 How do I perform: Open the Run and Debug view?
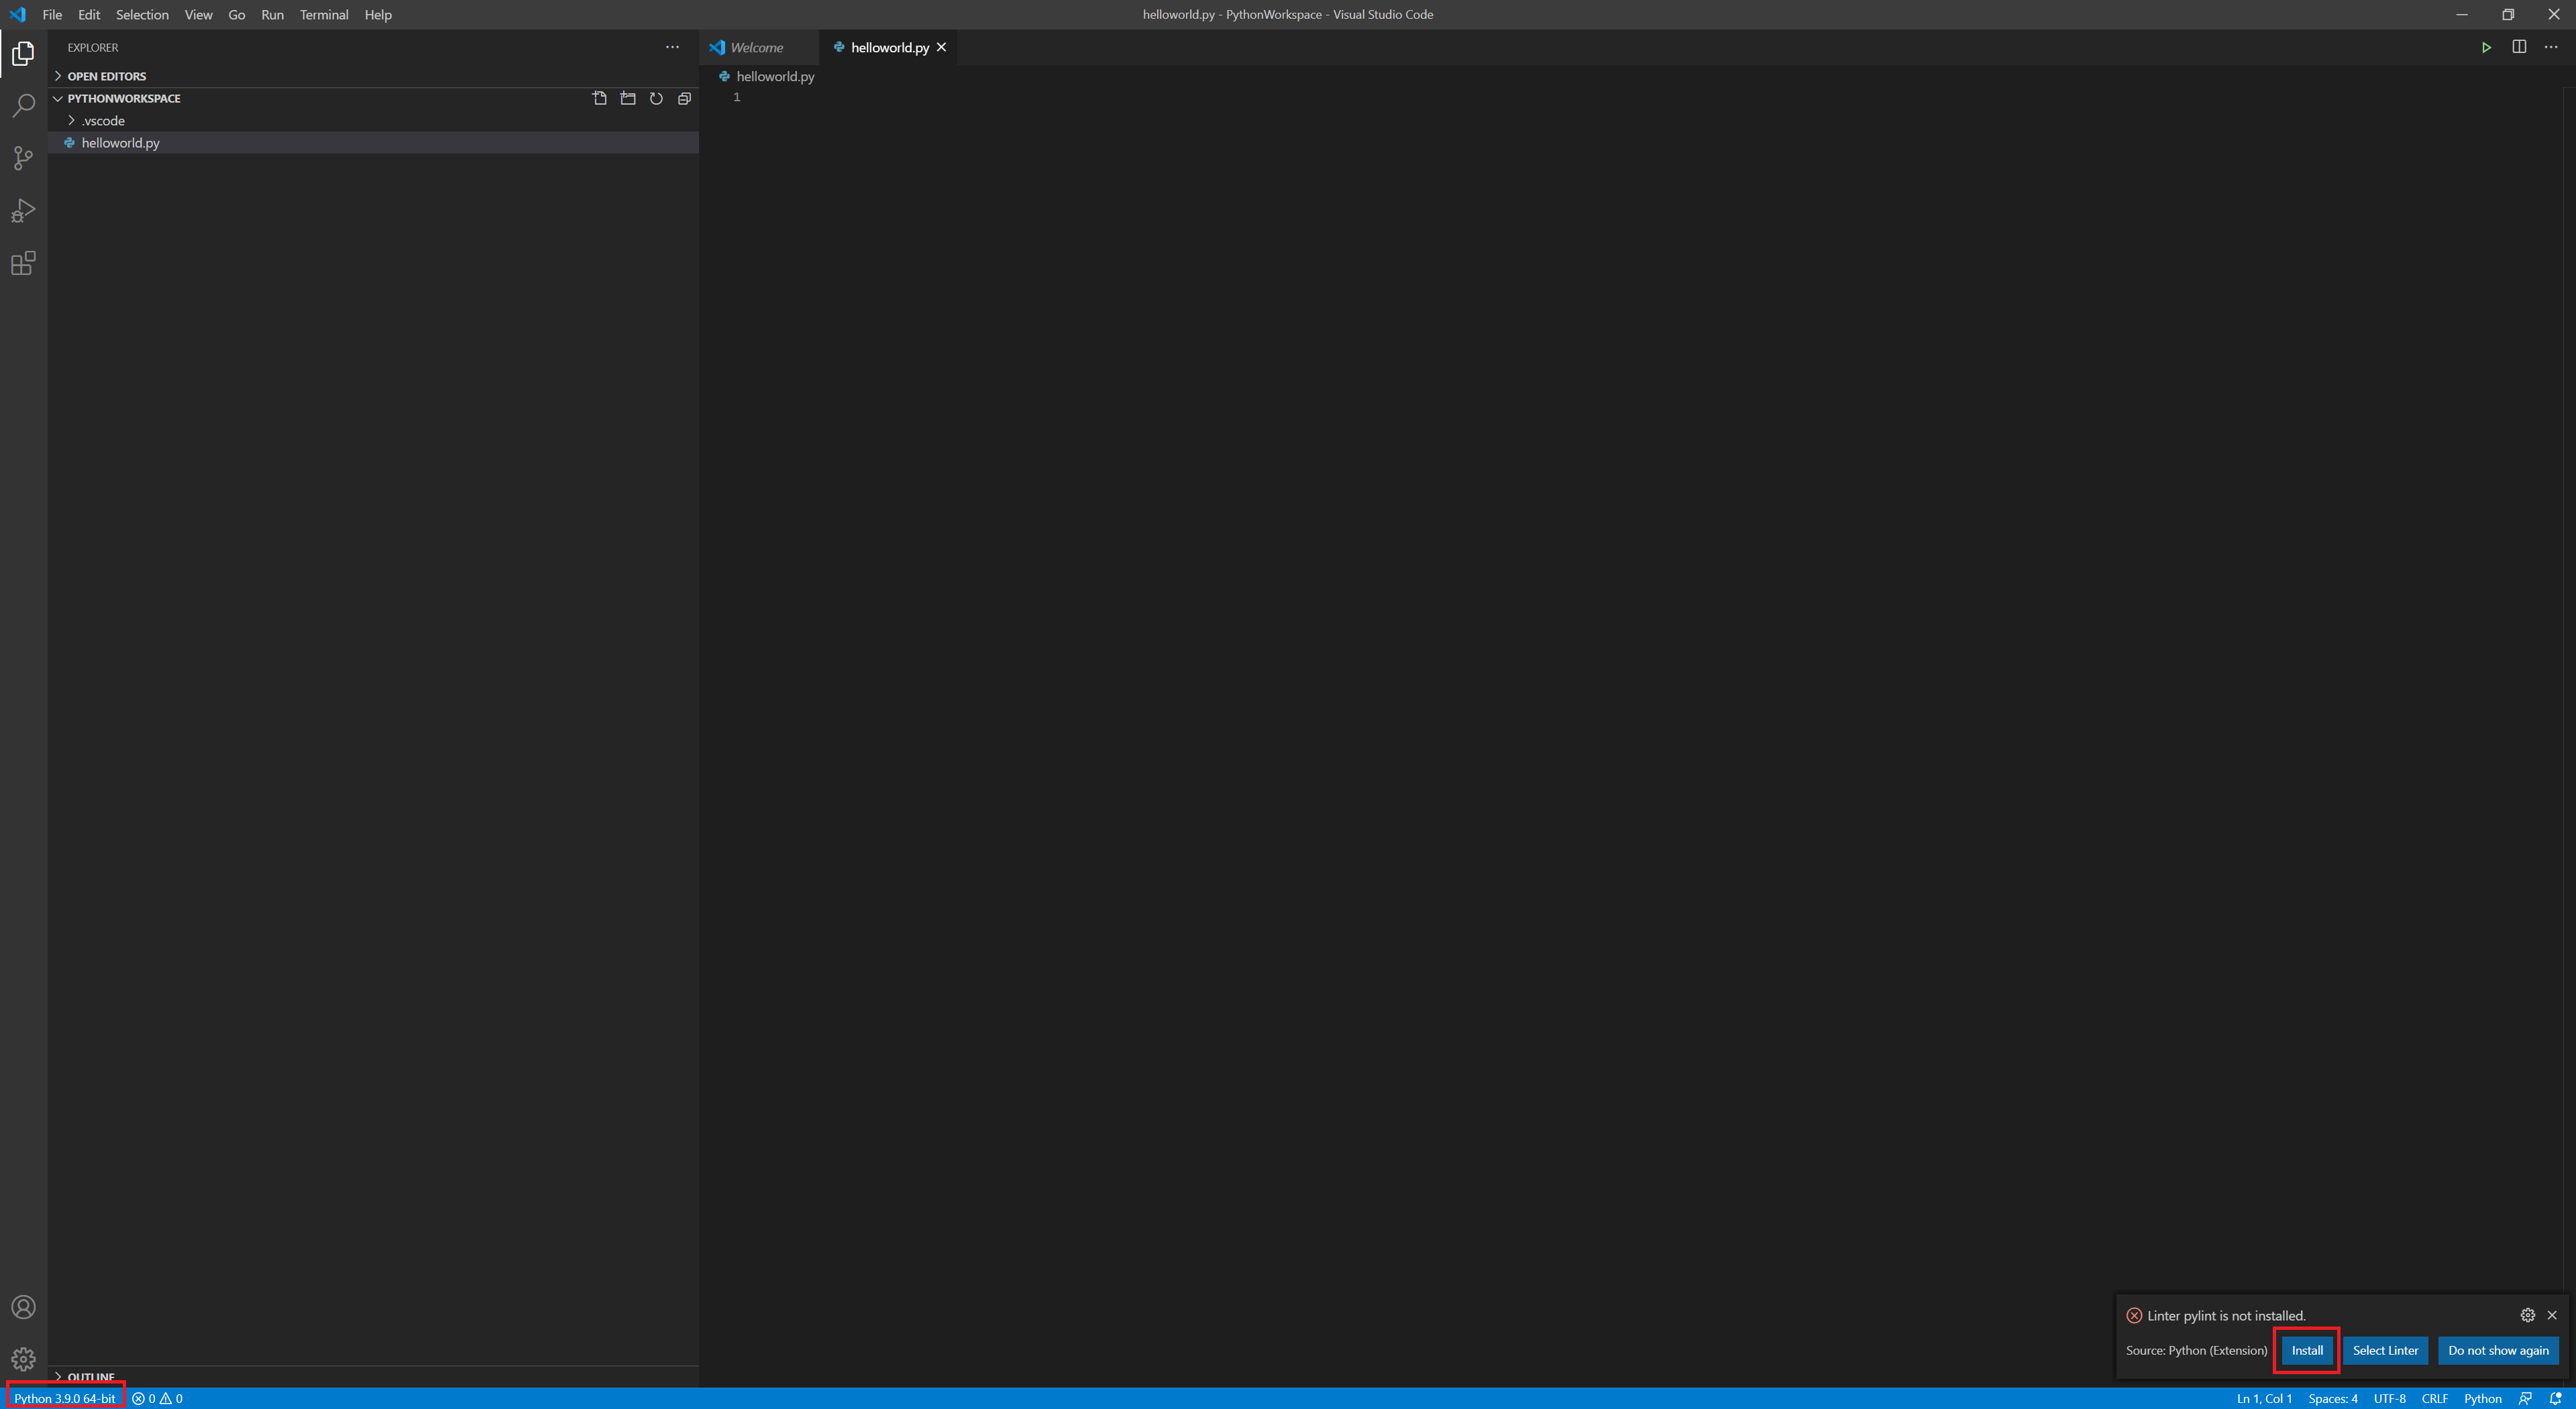[23, 211]
